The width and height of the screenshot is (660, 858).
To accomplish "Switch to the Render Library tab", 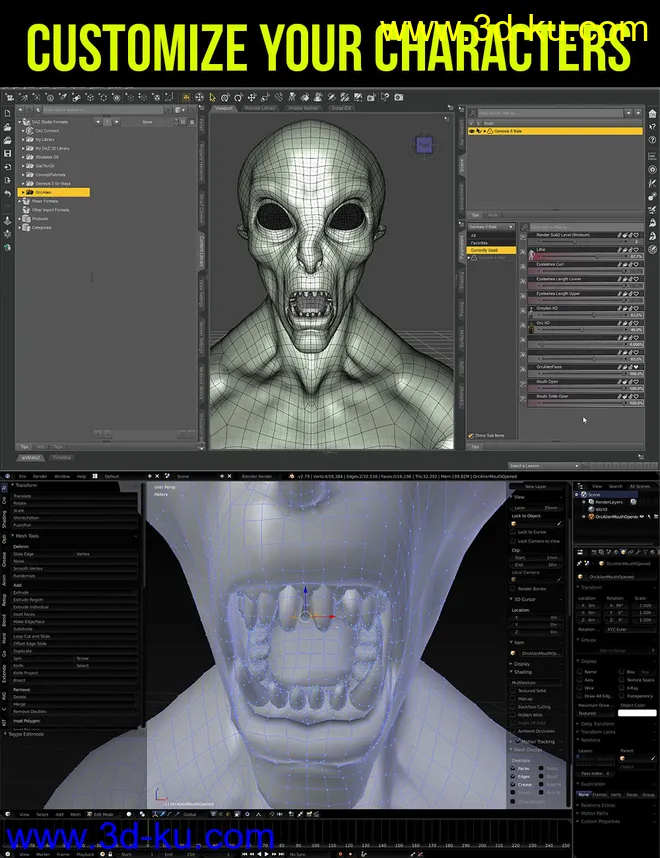I will click(261, 107).
